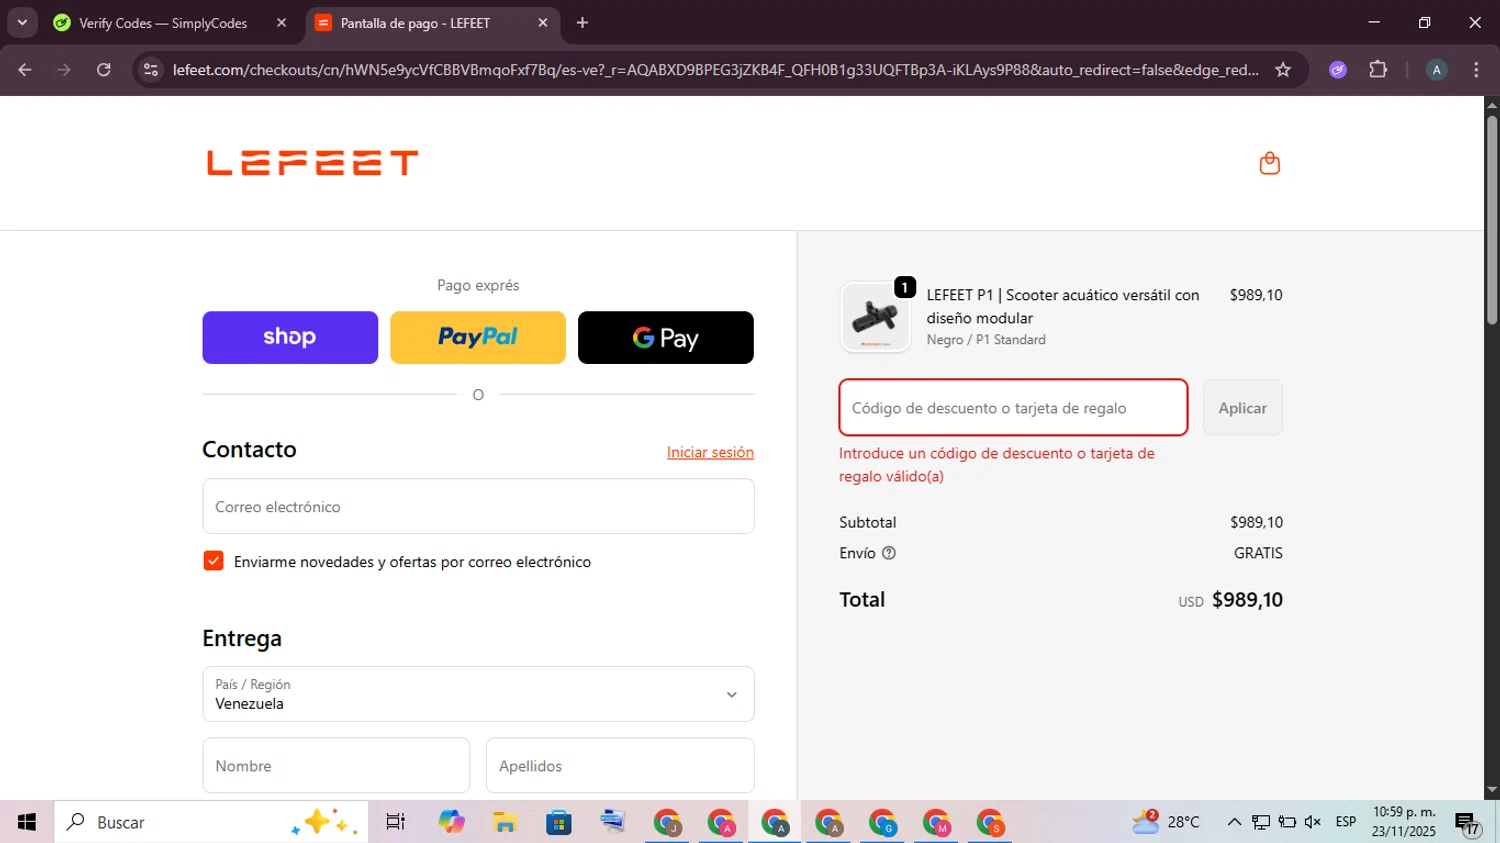The image size is (1500, 843).
Task: Click the Aplicar discount button
Action: (1242, 408)
